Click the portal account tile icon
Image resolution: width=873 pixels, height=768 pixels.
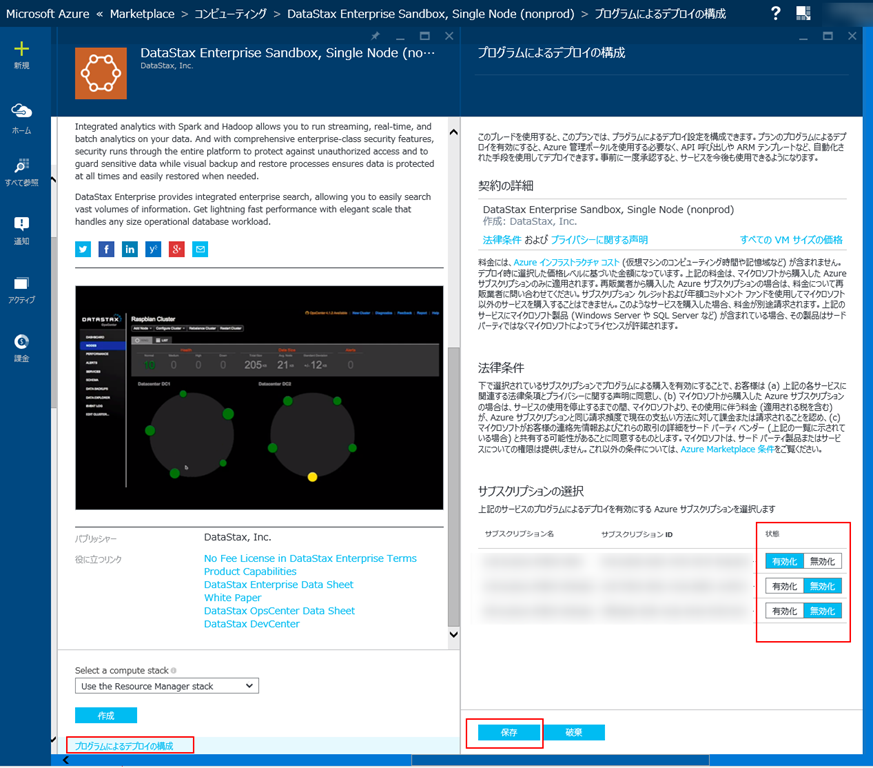click(x=803, y=13)
